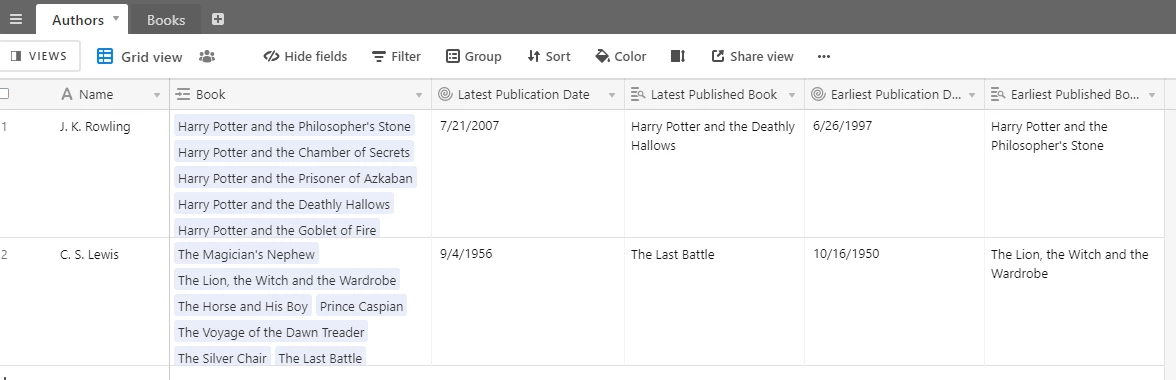The width and height of the screenshot is (1176, 380).
Task: Select Earliest Published Book cell for Lewis
Action: click(1075, 302)
